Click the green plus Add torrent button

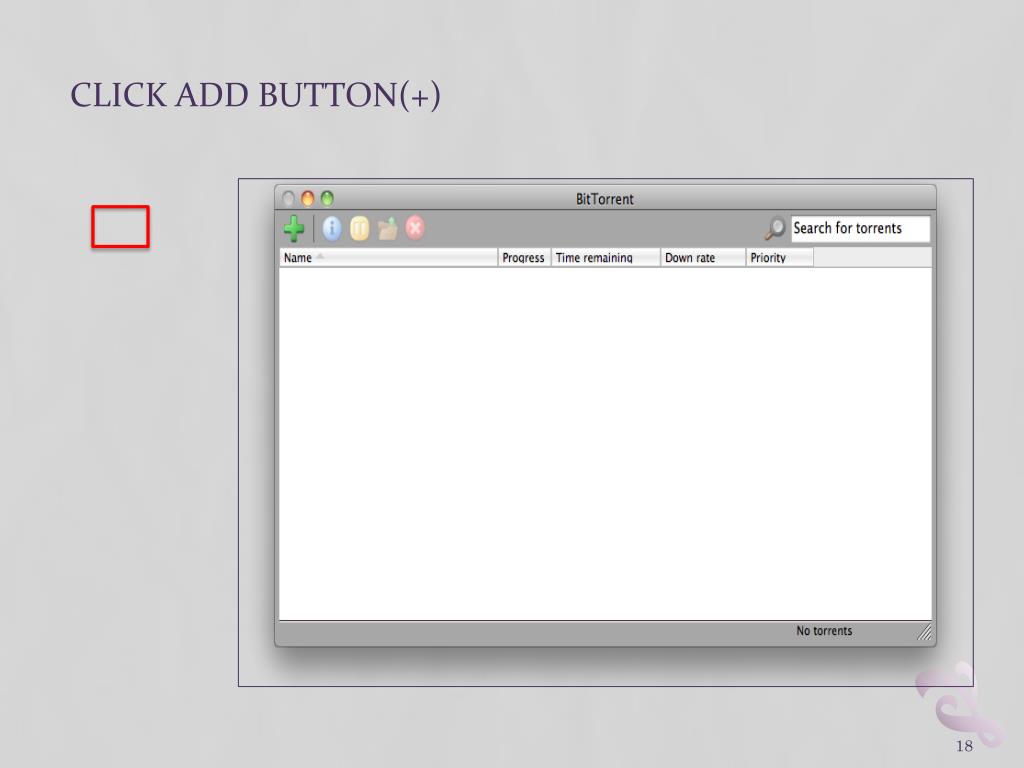pyautogui.click(x=294, y=229)
